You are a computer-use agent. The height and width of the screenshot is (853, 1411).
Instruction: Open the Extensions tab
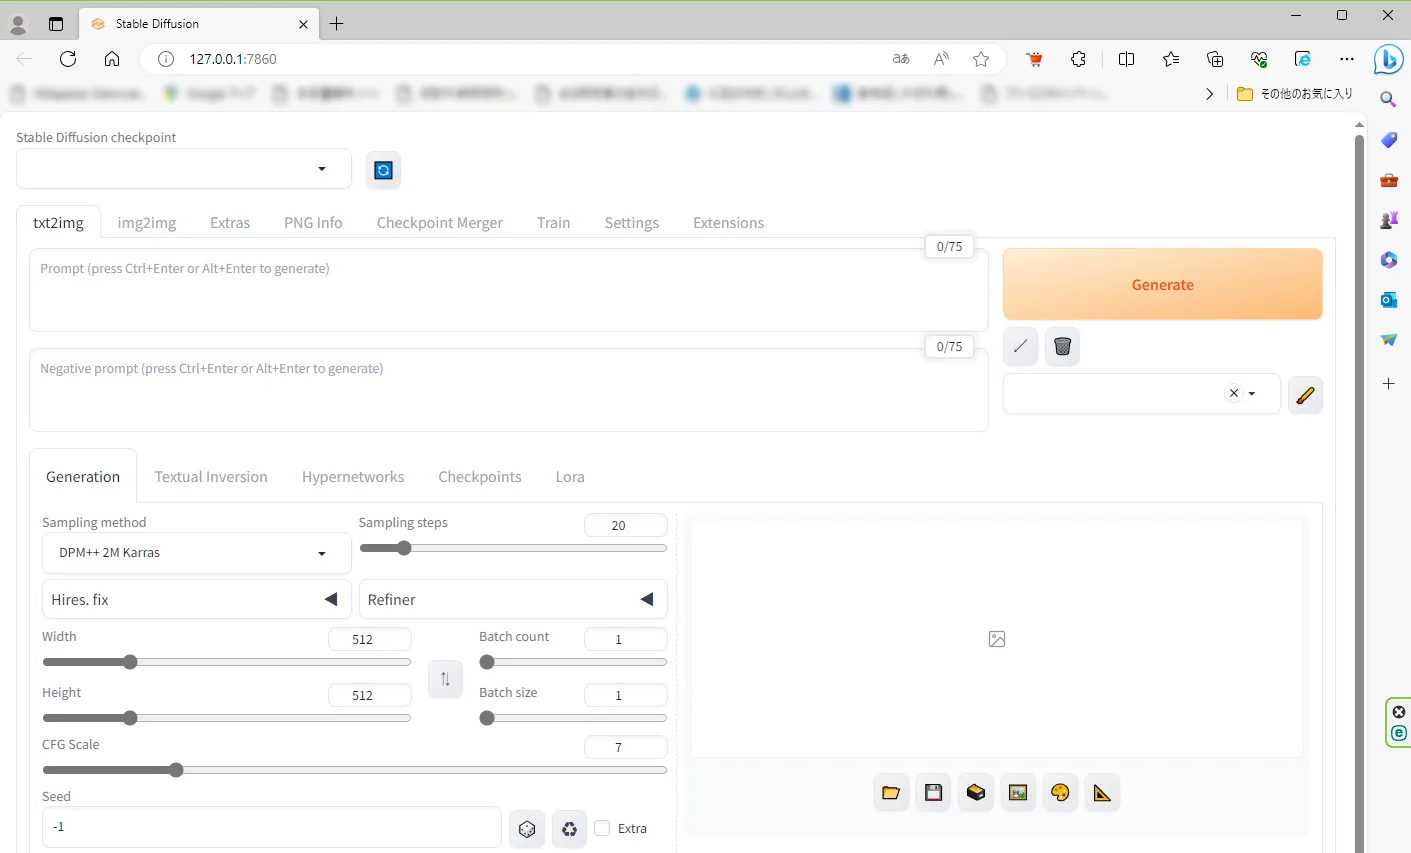click(x=728, y=223)
